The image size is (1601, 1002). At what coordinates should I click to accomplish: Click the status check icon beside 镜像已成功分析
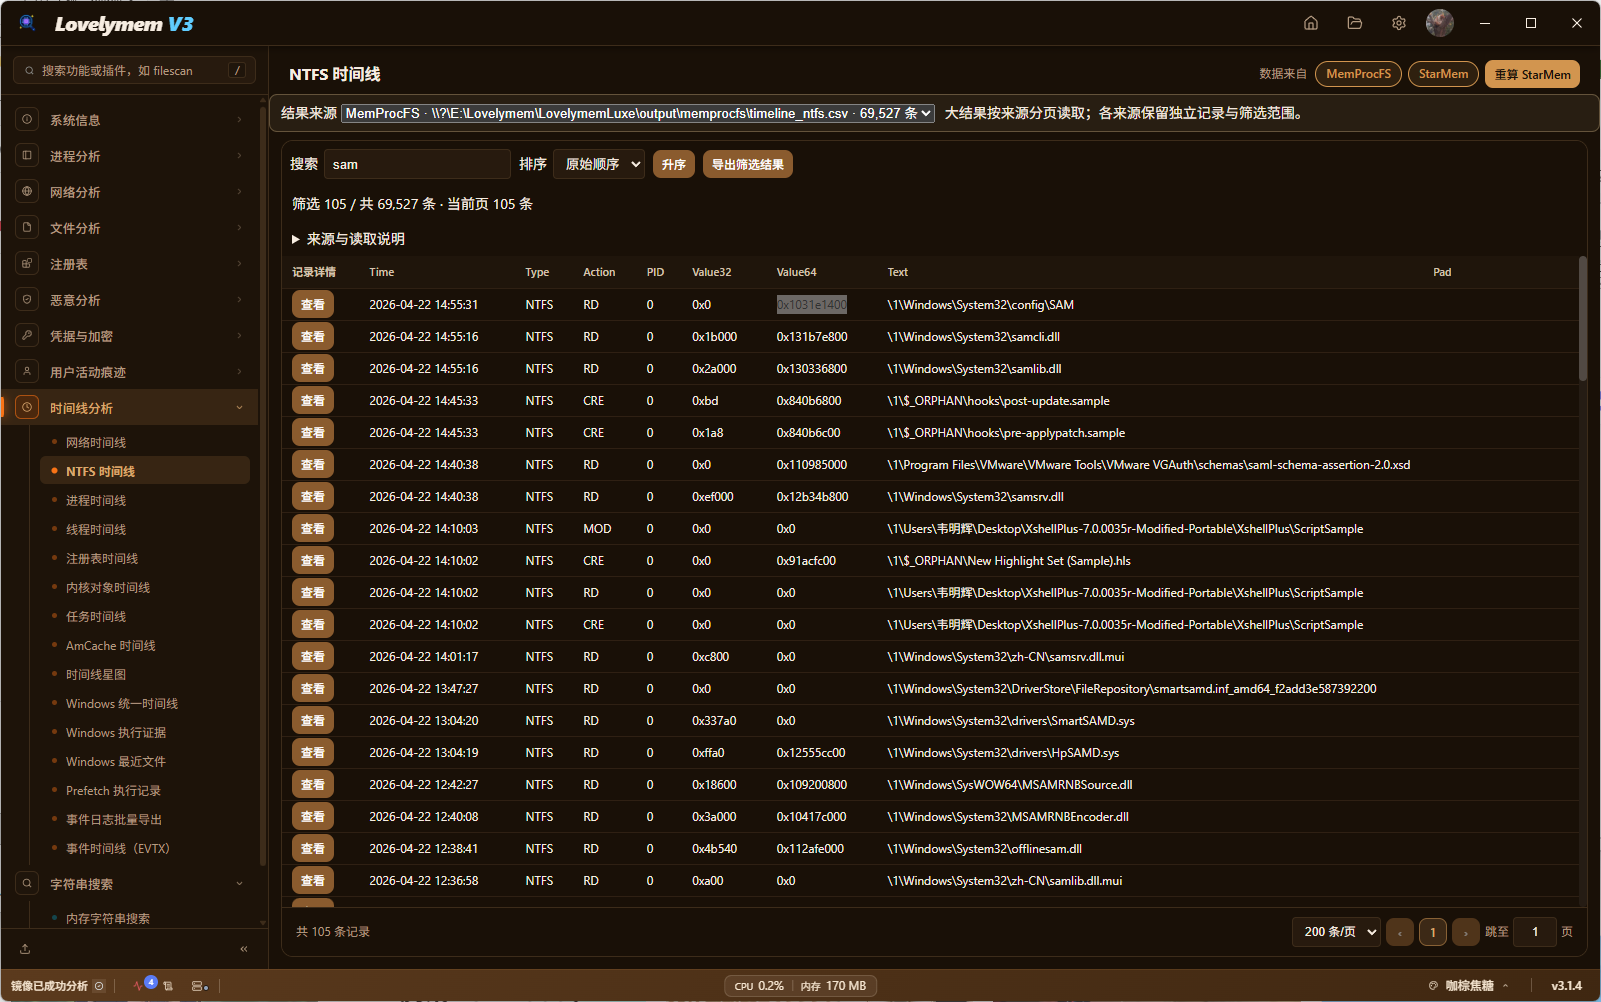point(99,986)
